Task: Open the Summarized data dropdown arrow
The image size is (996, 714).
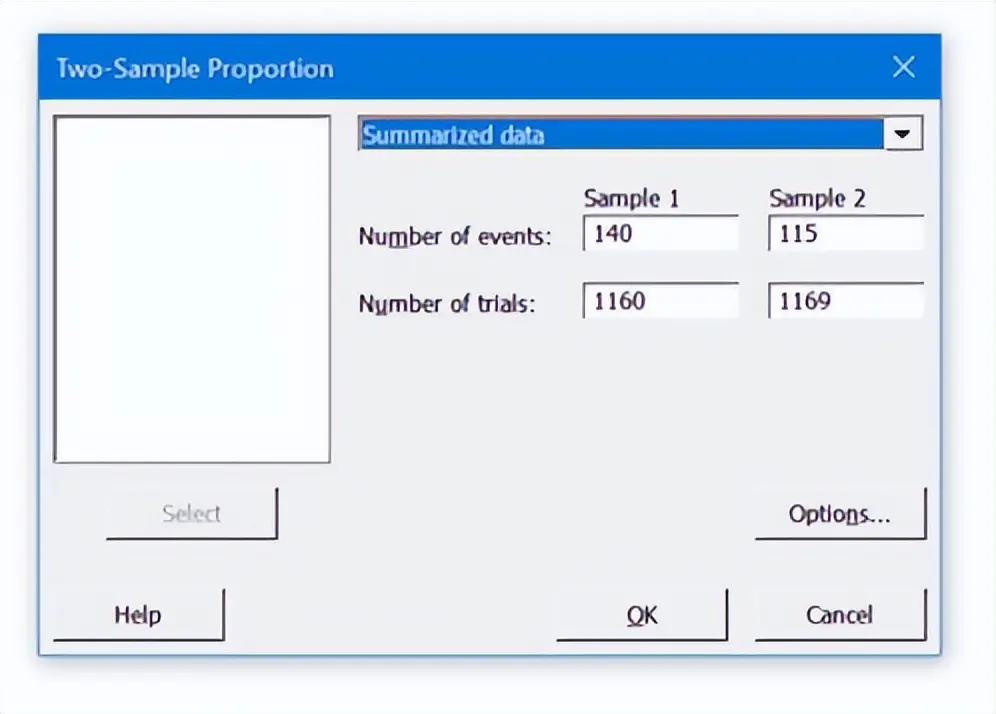Action: (x=903, y=134)
